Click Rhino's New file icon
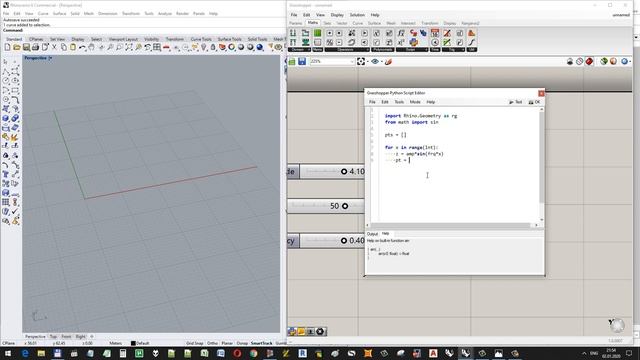This screenshot has width=640, height=360. (7, 47)
